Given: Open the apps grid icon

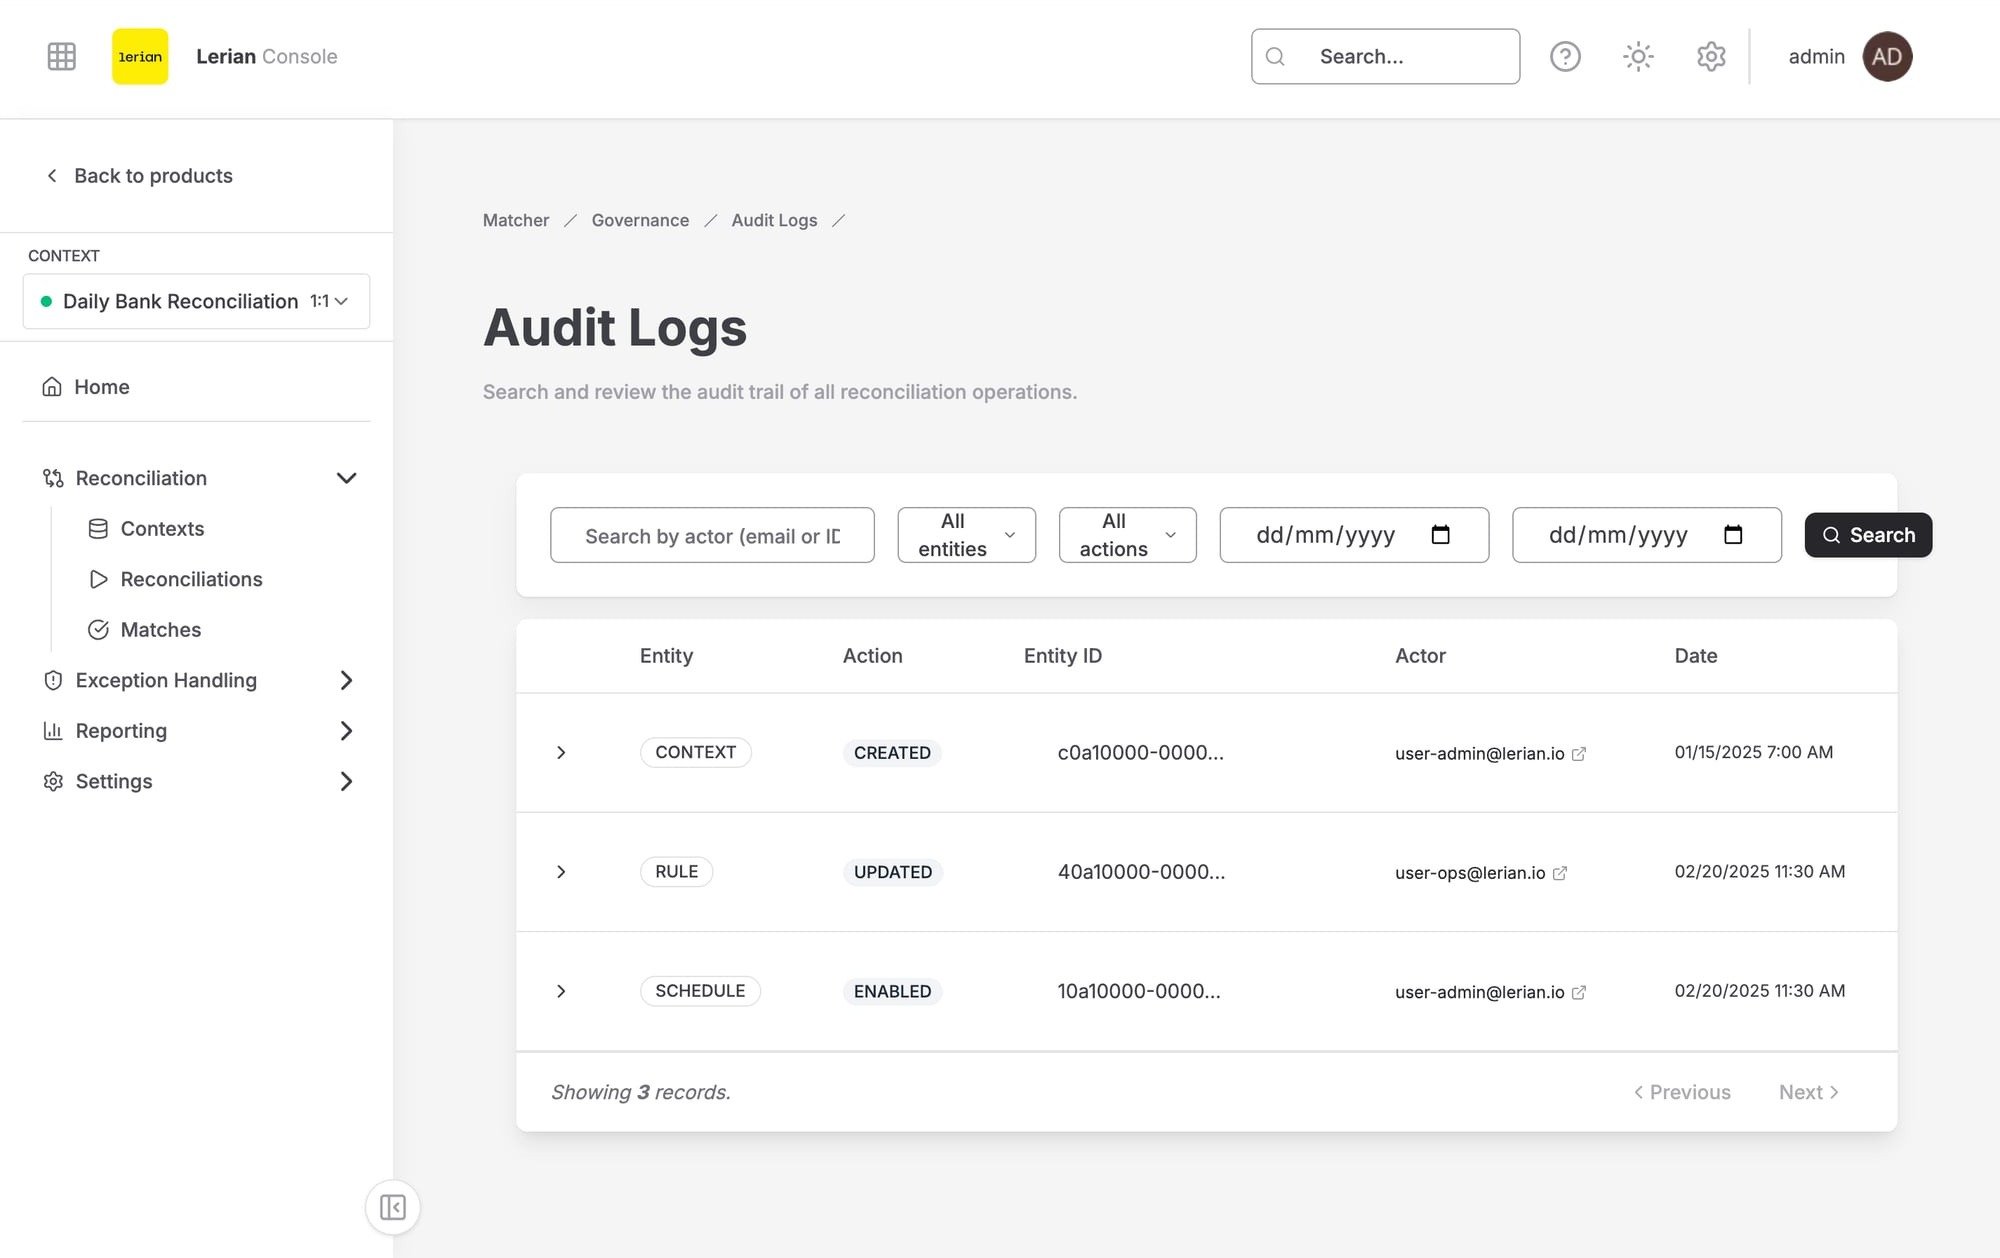Looking at the screenshot, I should pos(62,56).
